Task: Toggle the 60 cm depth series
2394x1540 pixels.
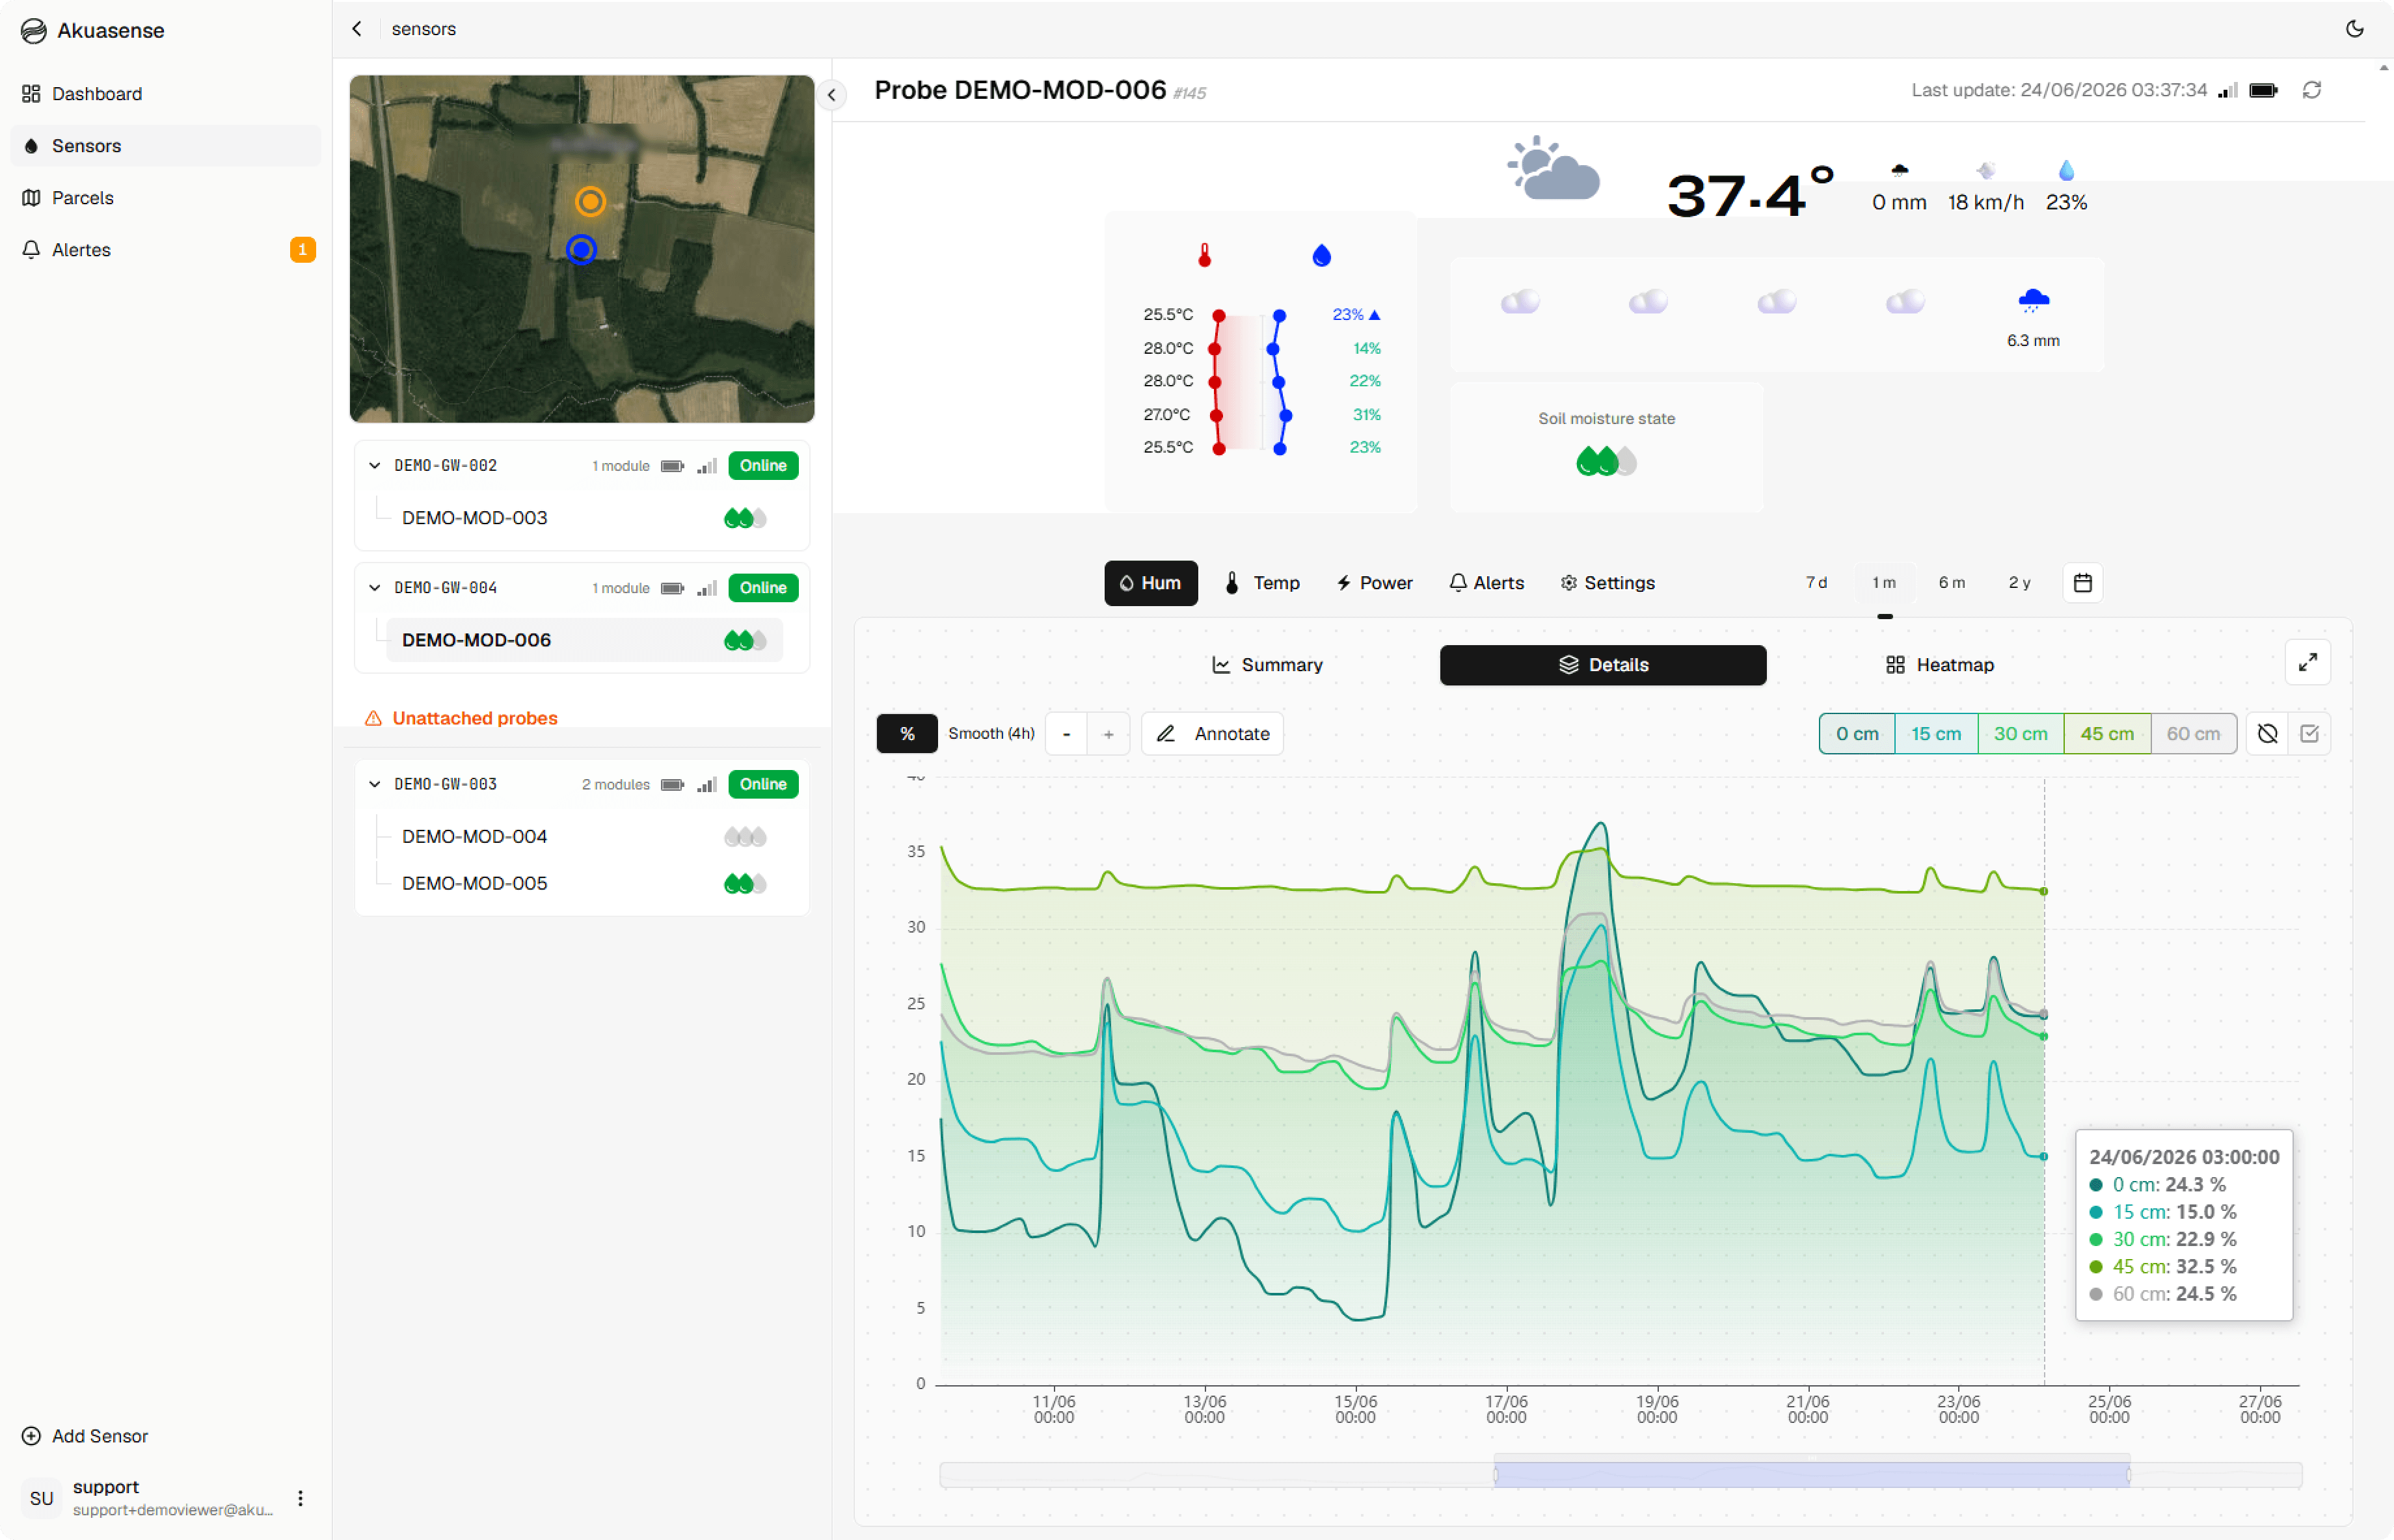Action: coord(2193,734)
